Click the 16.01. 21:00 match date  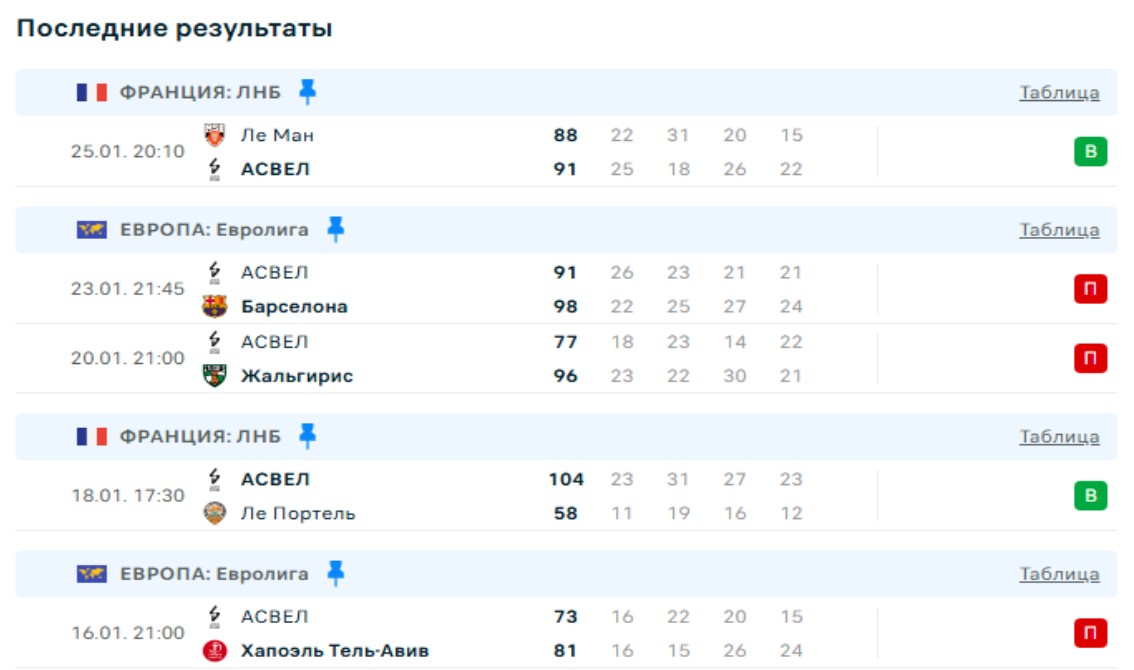pyautogui.click(x=128, y=633)
